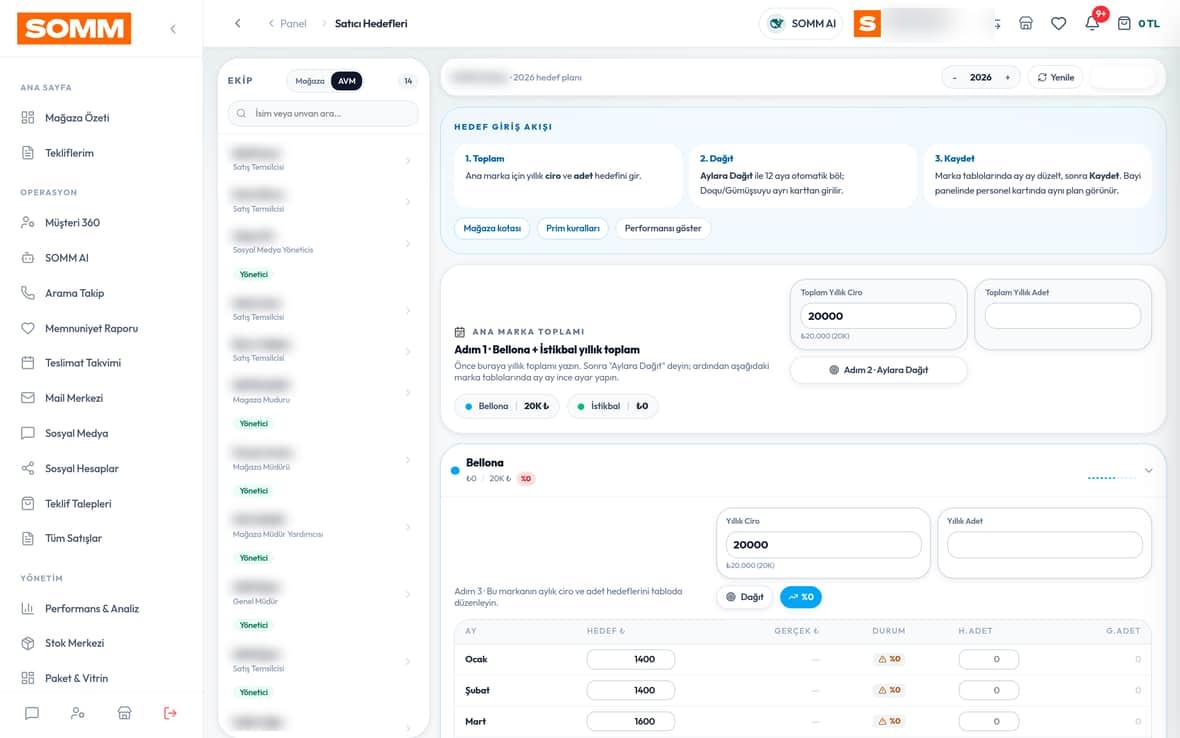Open the chat bubble icon in sidebar footer
1180x738 pixels.
pyautogui.click(x=32, y=713)
